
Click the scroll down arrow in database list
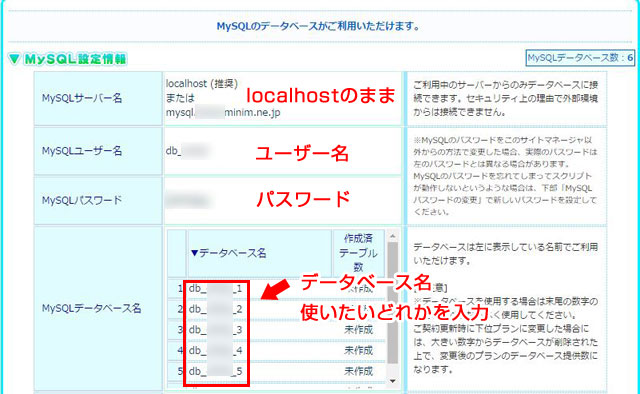point(393,381)
